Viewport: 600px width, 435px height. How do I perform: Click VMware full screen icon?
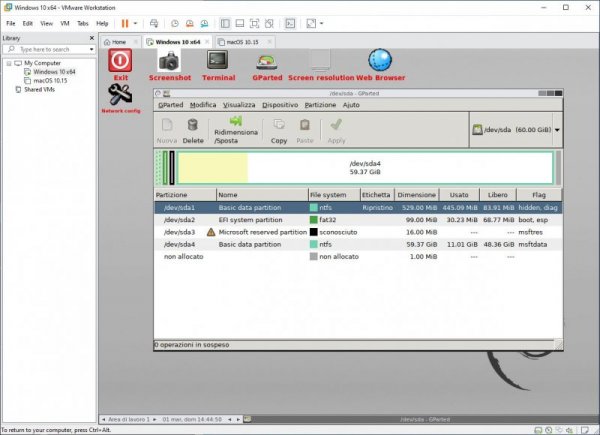point(254,23)
